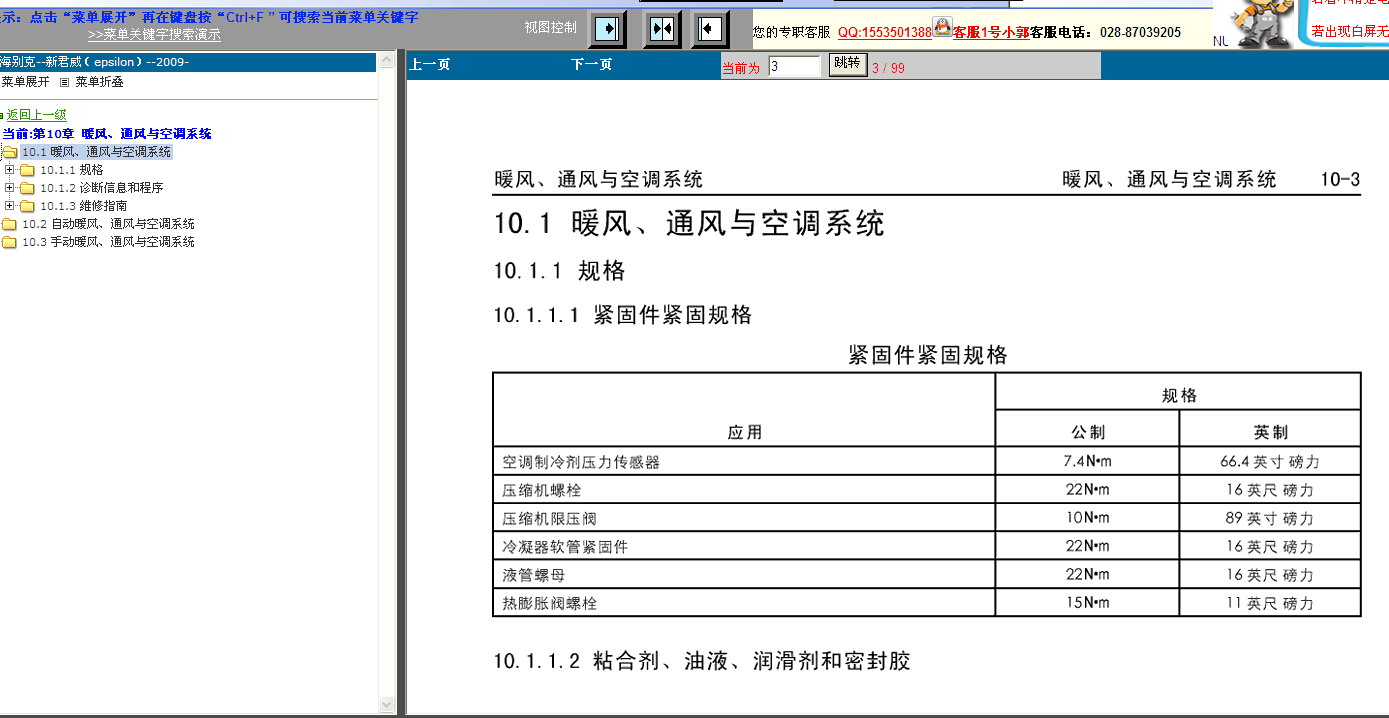Click the 返回上一级 back link

click(36, 115)
